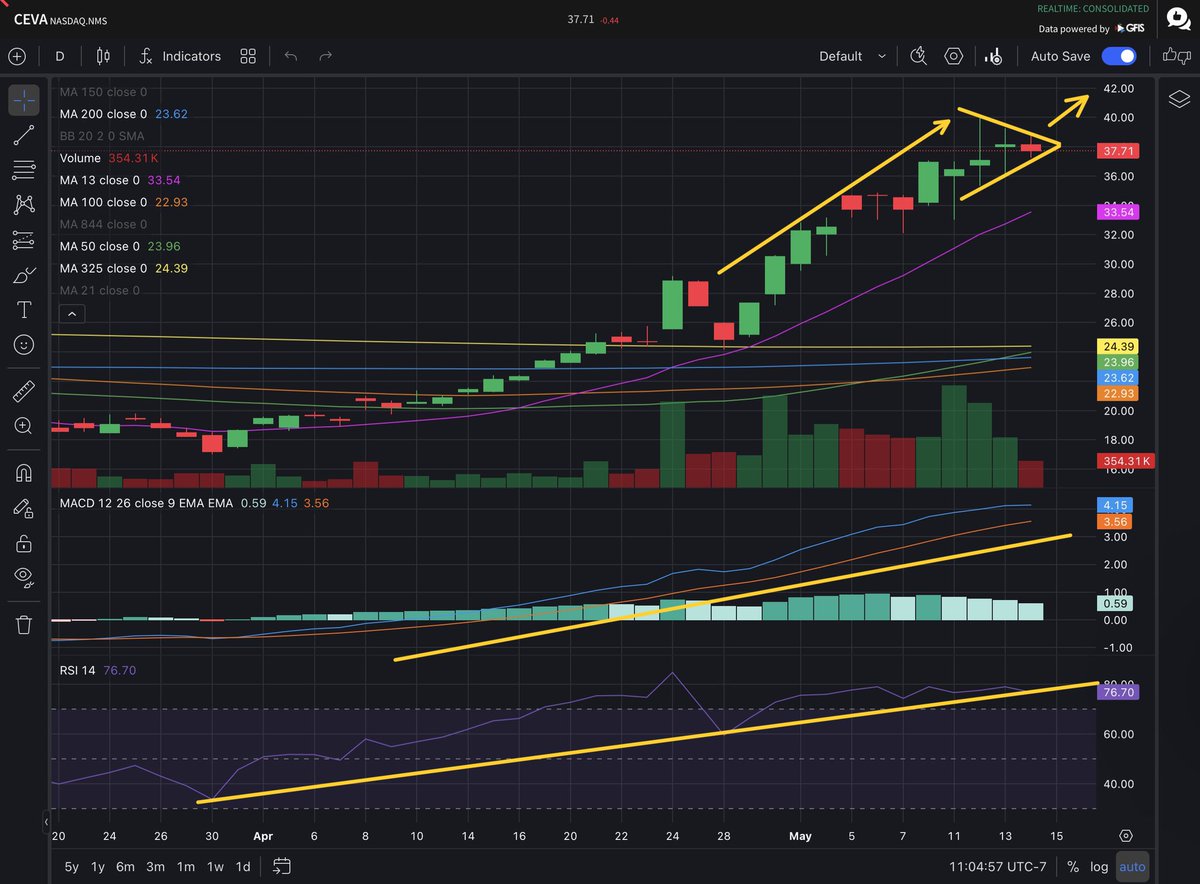The width and height of the screenshot is (1200, 884).
Task: Open the candlestick chart style menu
Action: [x=103, y=56]
